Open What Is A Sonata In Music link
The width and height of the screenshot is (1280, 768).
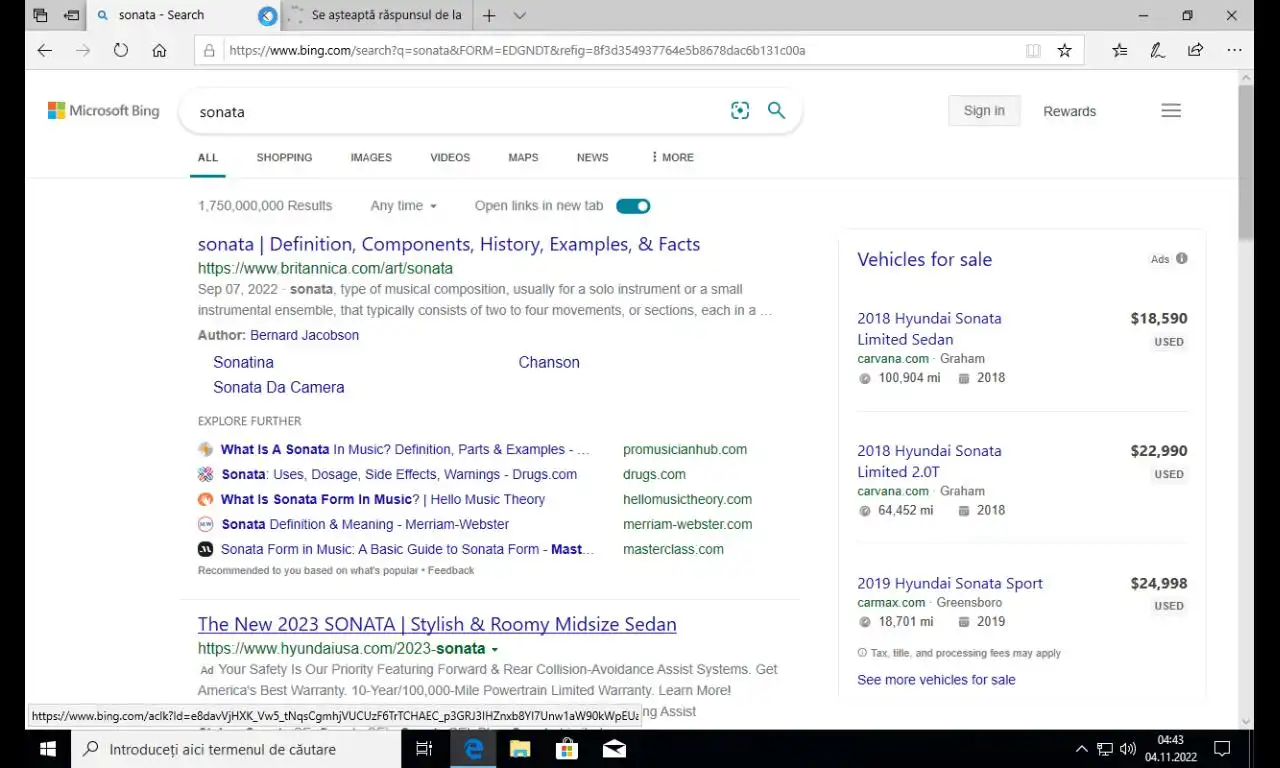point(405,449)
